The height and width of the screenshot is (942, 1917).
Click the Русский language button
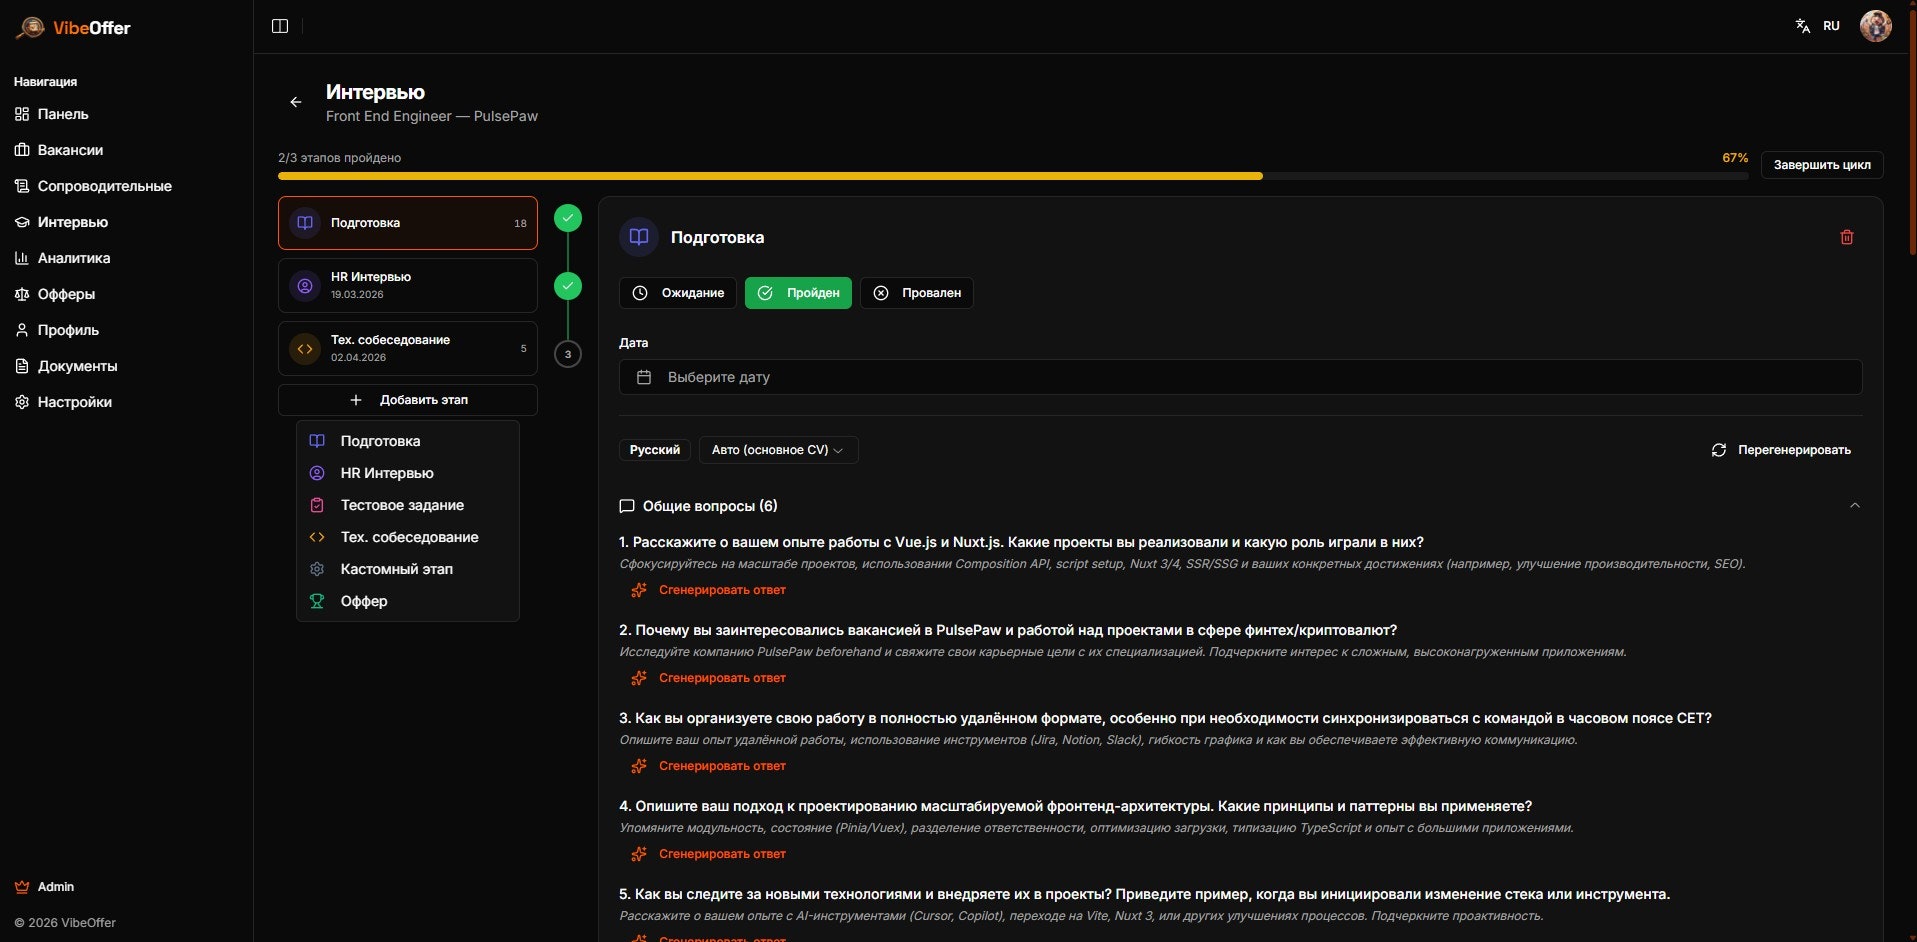(655, 450)
